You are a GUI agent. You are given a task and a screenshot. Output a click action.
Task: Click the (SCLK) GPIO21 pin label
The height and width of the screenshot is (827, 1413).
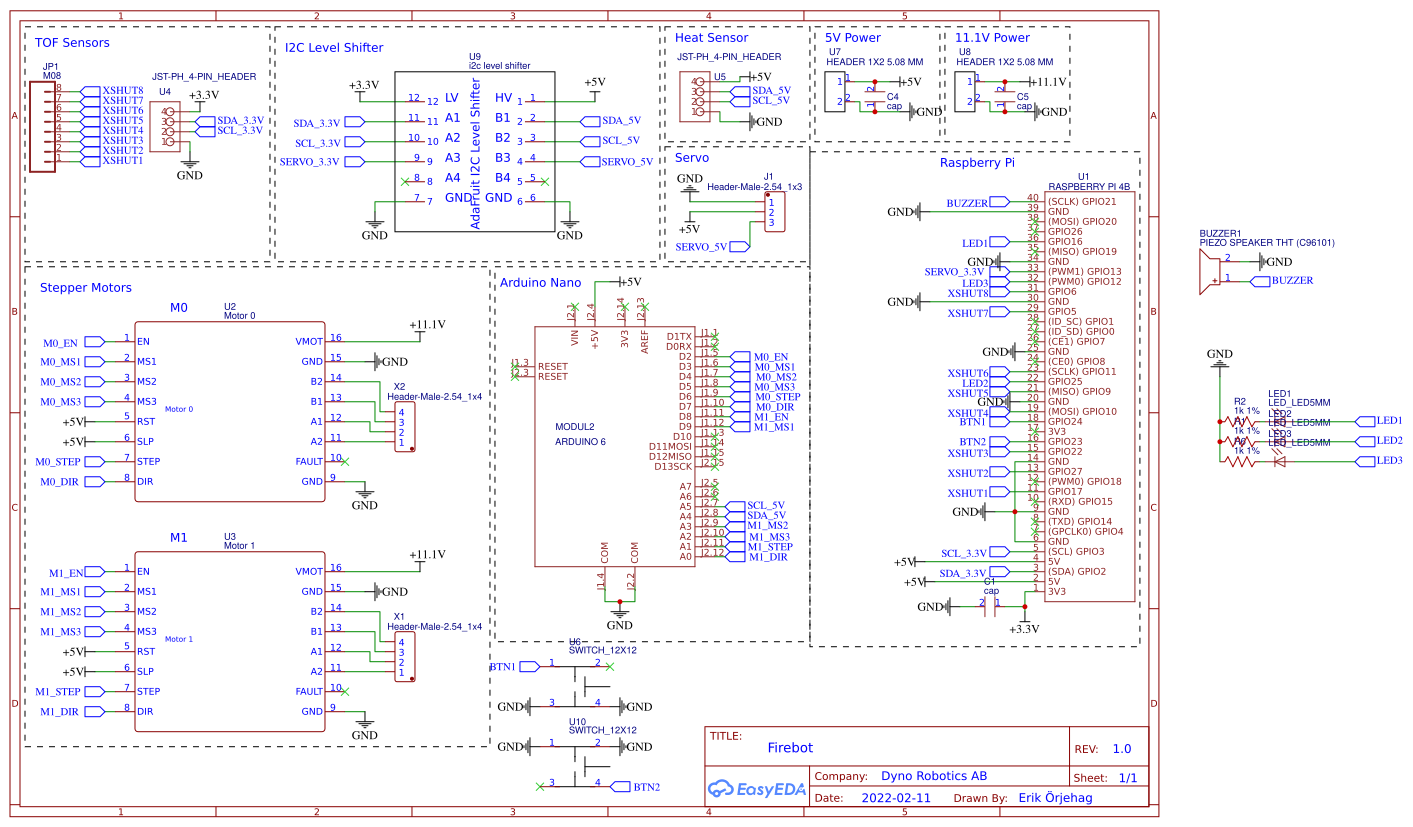coord(1082,202)
